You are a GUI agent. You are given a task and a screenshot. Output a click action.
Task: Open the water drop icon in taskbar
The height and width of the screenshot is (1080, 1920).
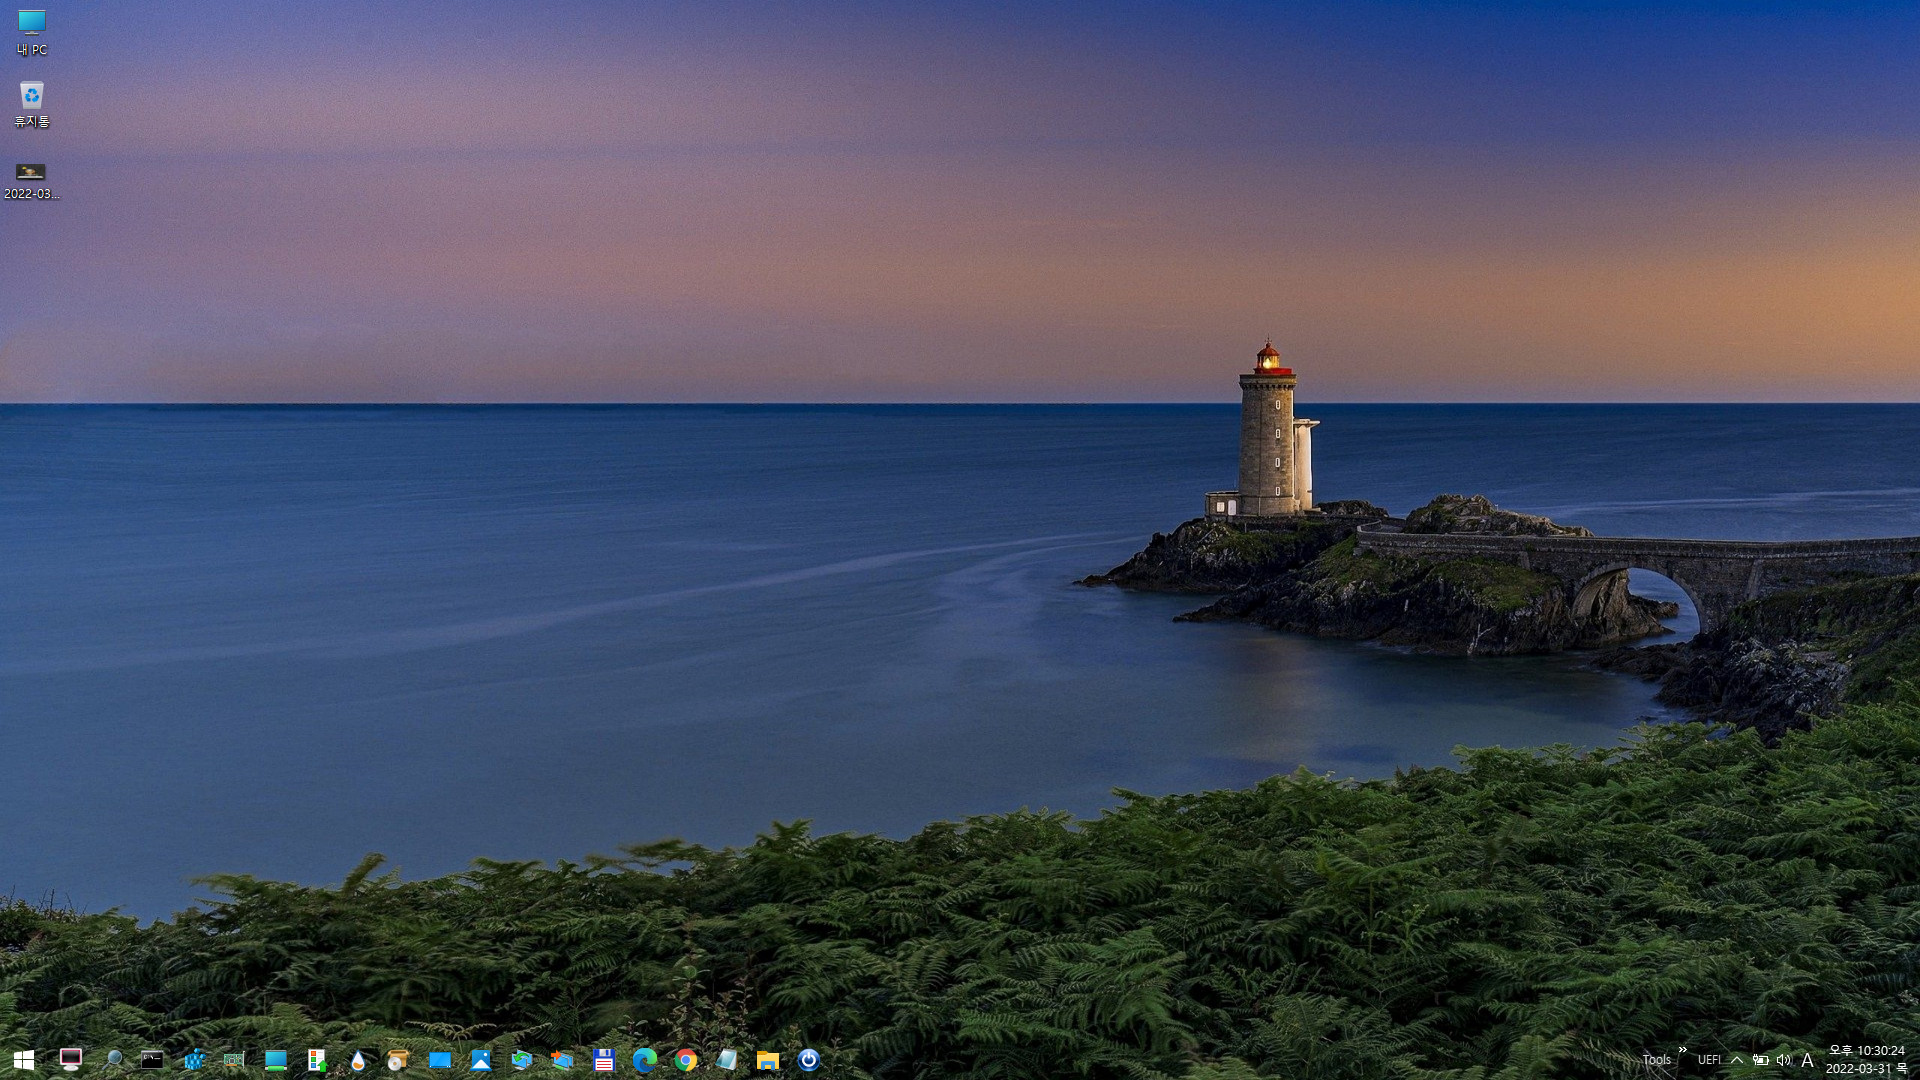tap(358, 1060)
